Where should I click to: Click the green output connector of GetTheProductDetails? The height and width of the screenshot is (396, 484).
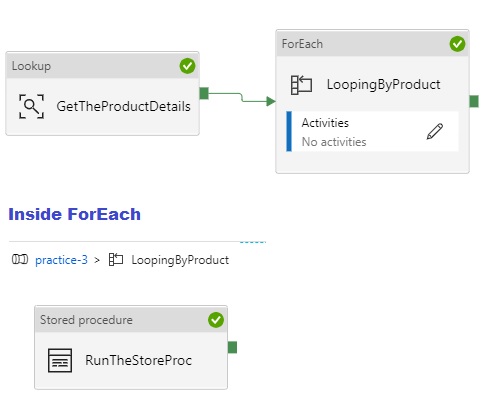(x=204, y=93)
